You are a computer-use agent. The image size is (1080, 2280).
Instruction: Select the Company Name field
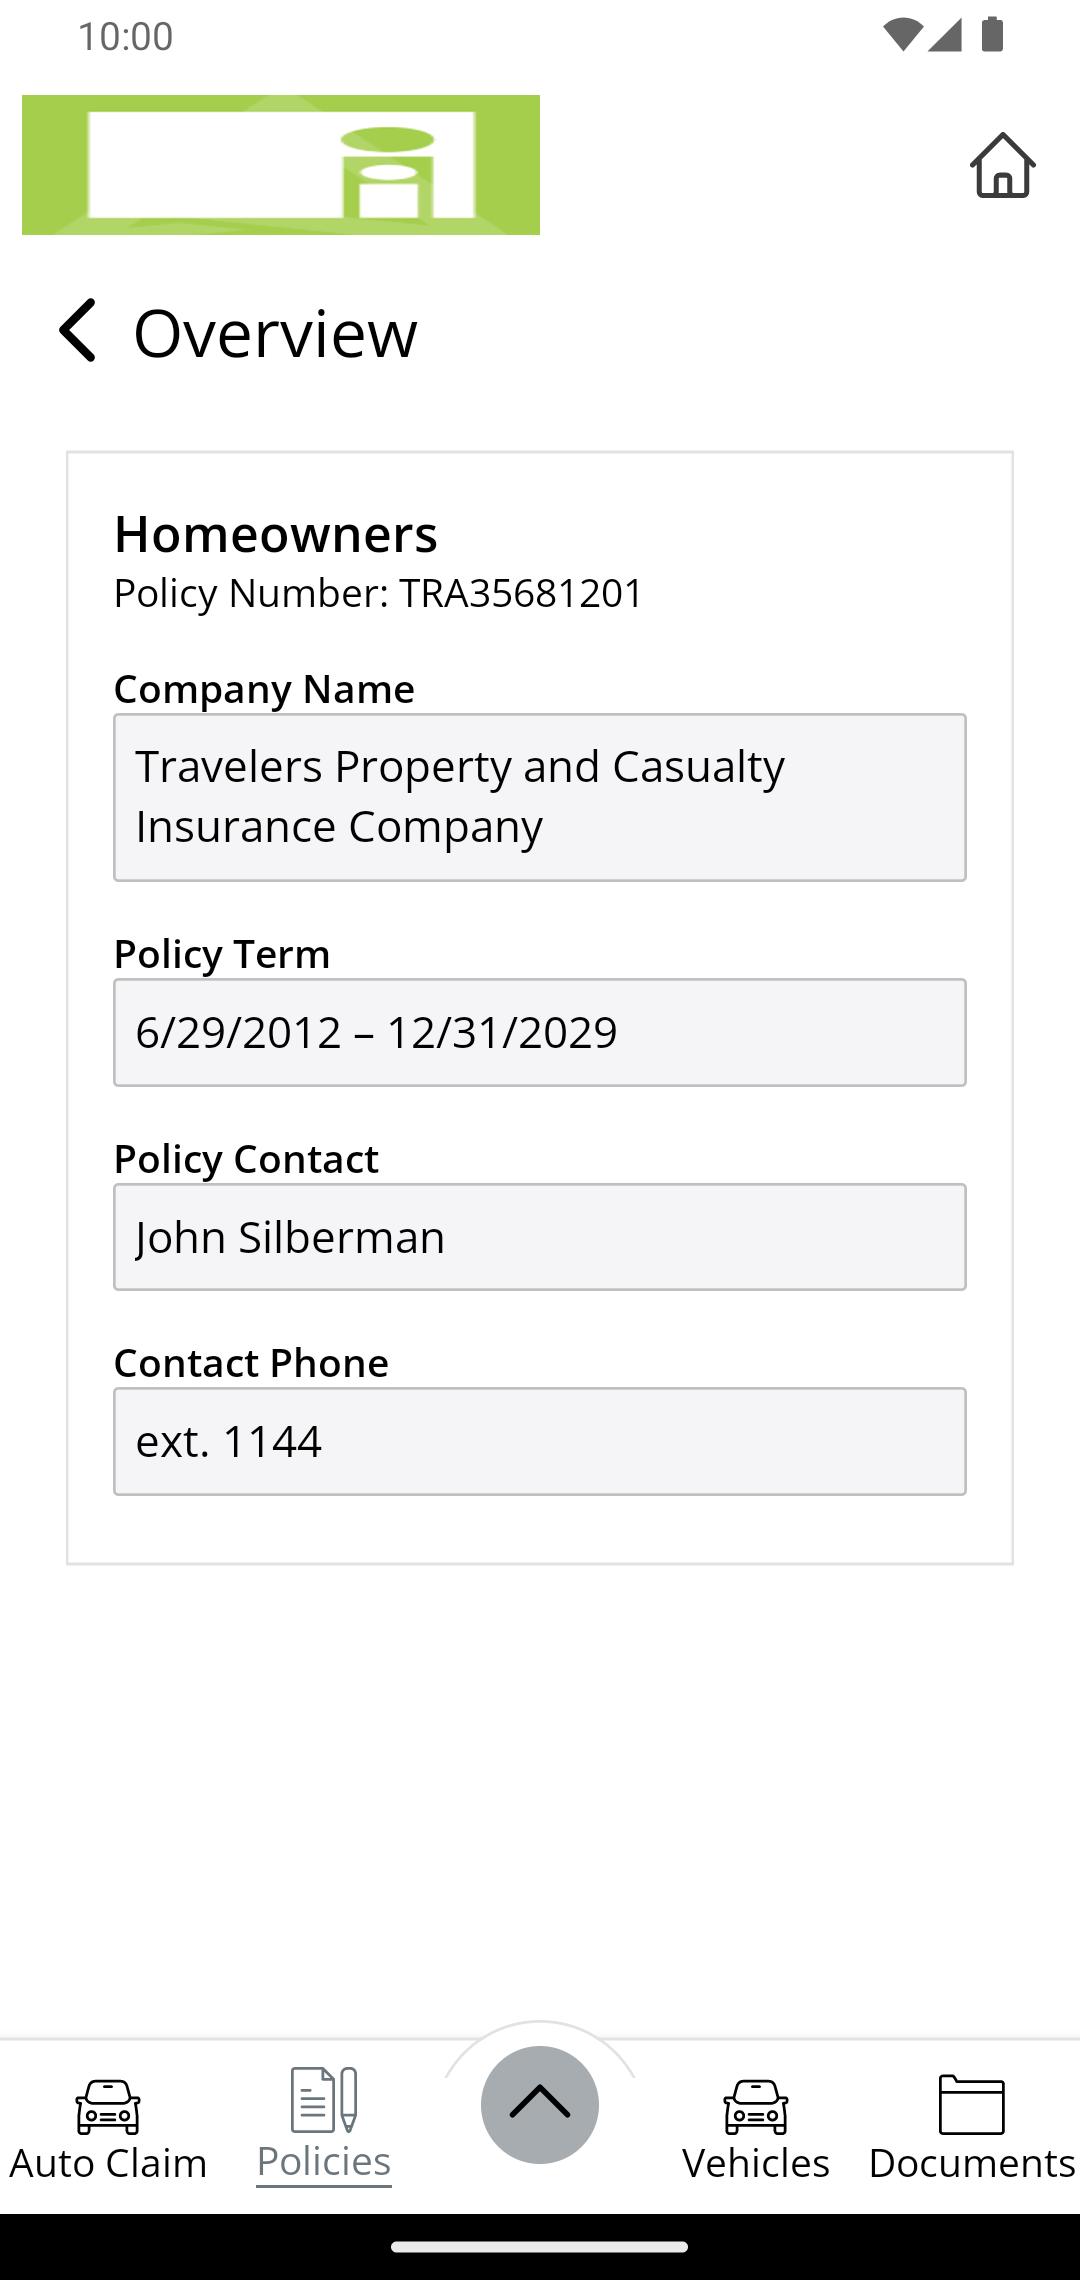coord(540,797)
